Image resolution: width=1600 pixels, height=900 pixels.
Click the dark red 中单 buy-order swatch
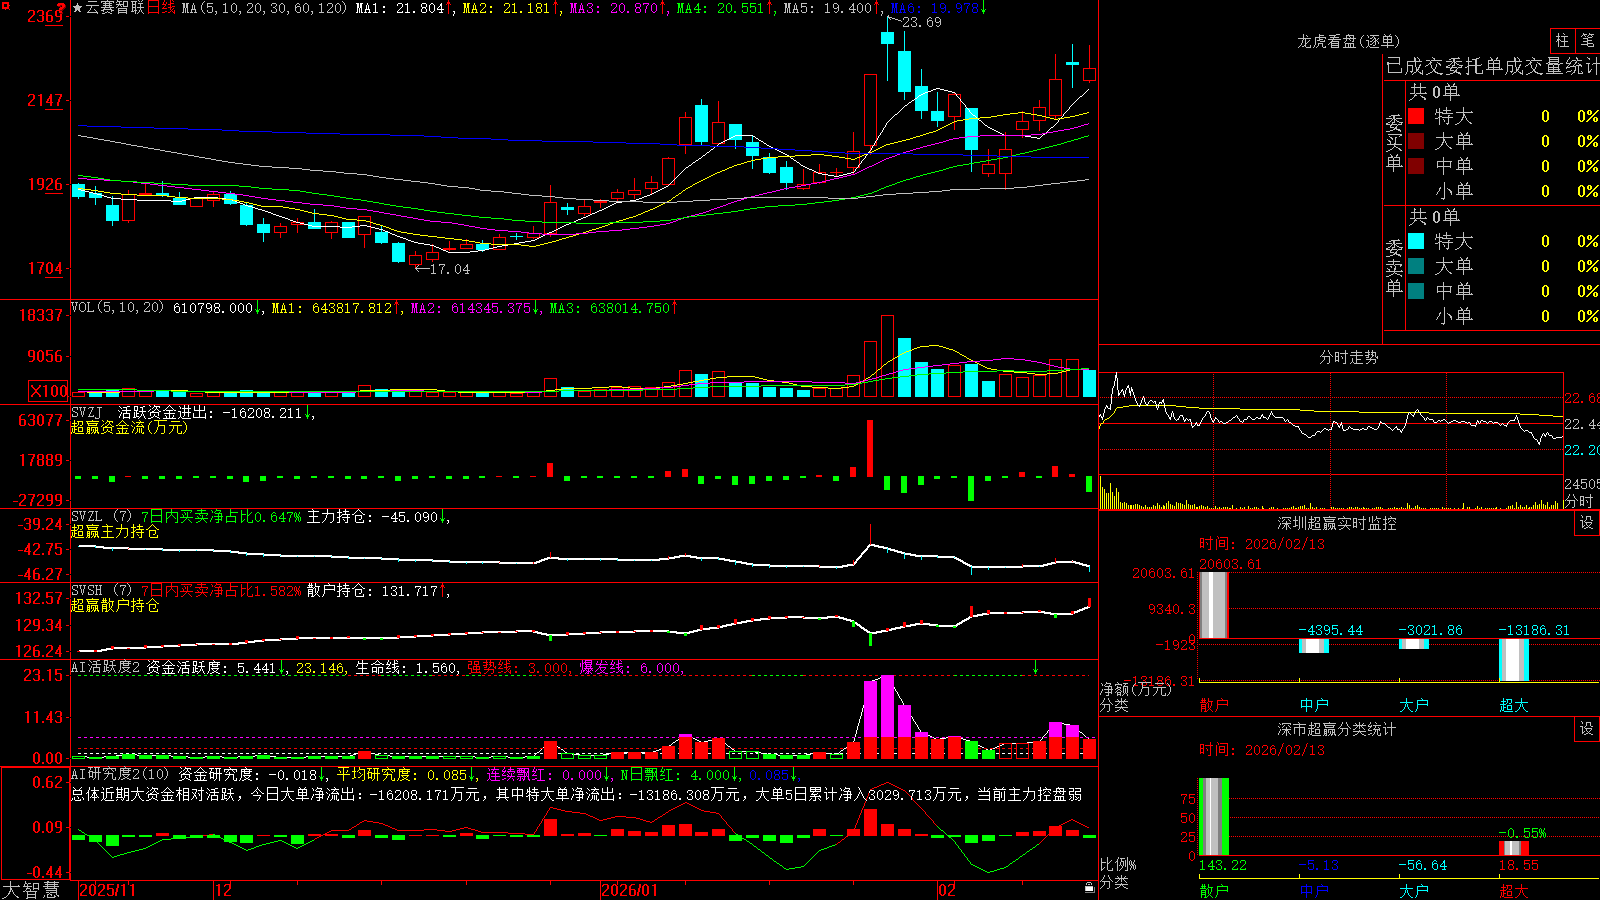[1416, 166]
